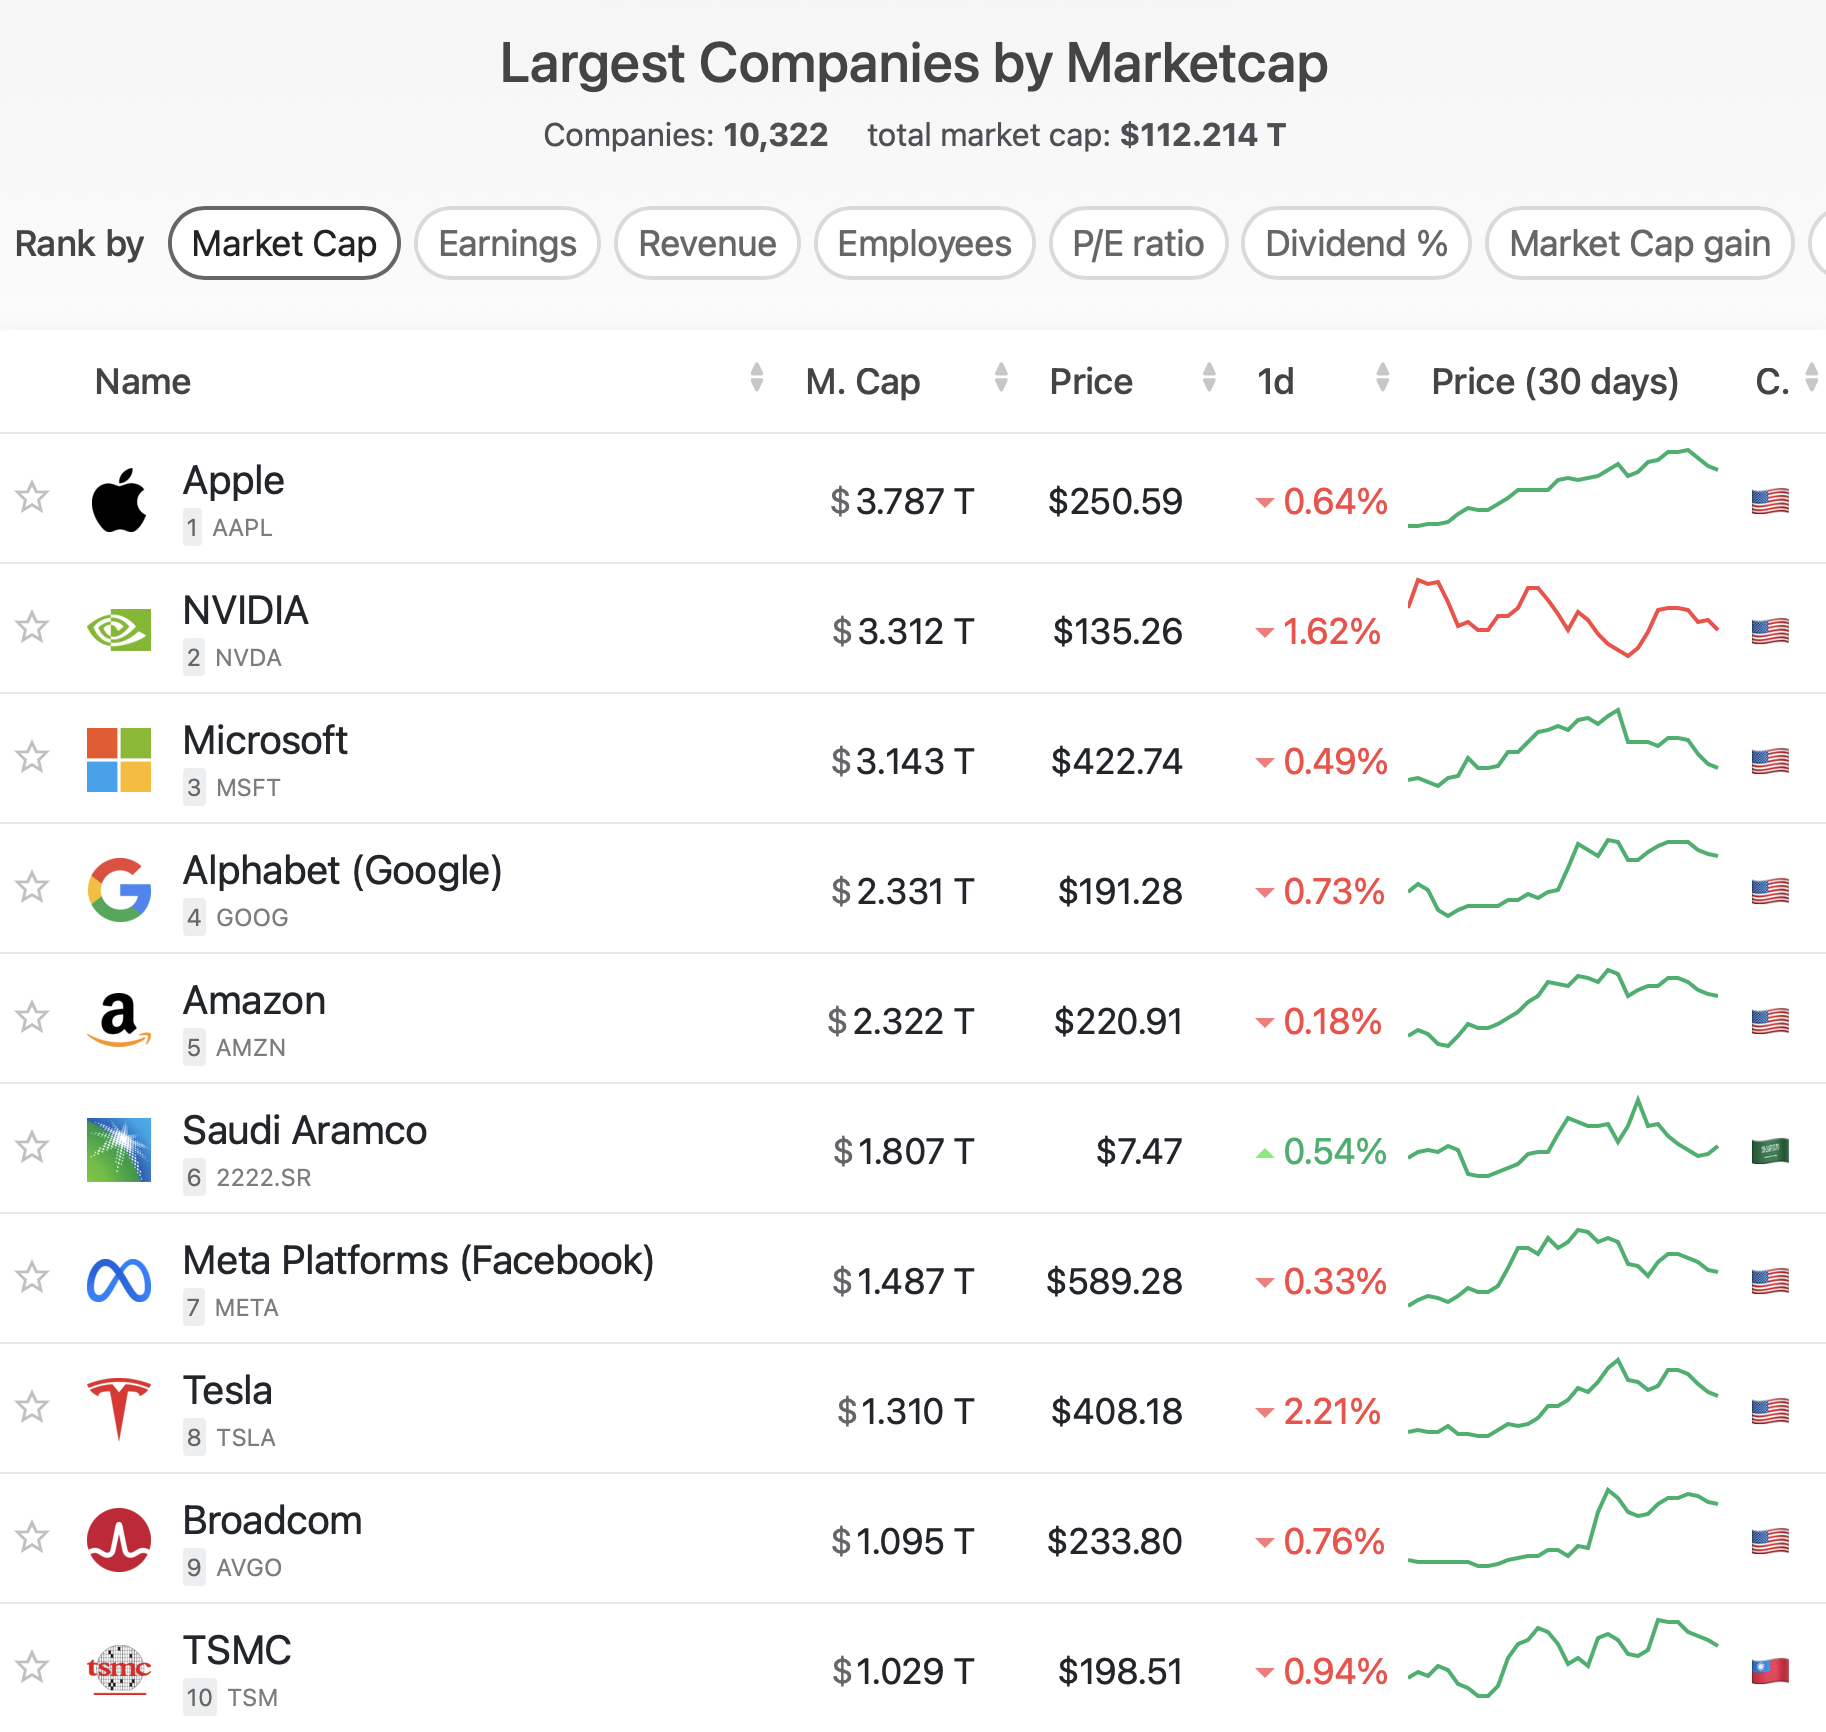Toggle the star for Saudi Aramco
The height and width of the screenshot is (1732, 1826).
pos(33,1147)
